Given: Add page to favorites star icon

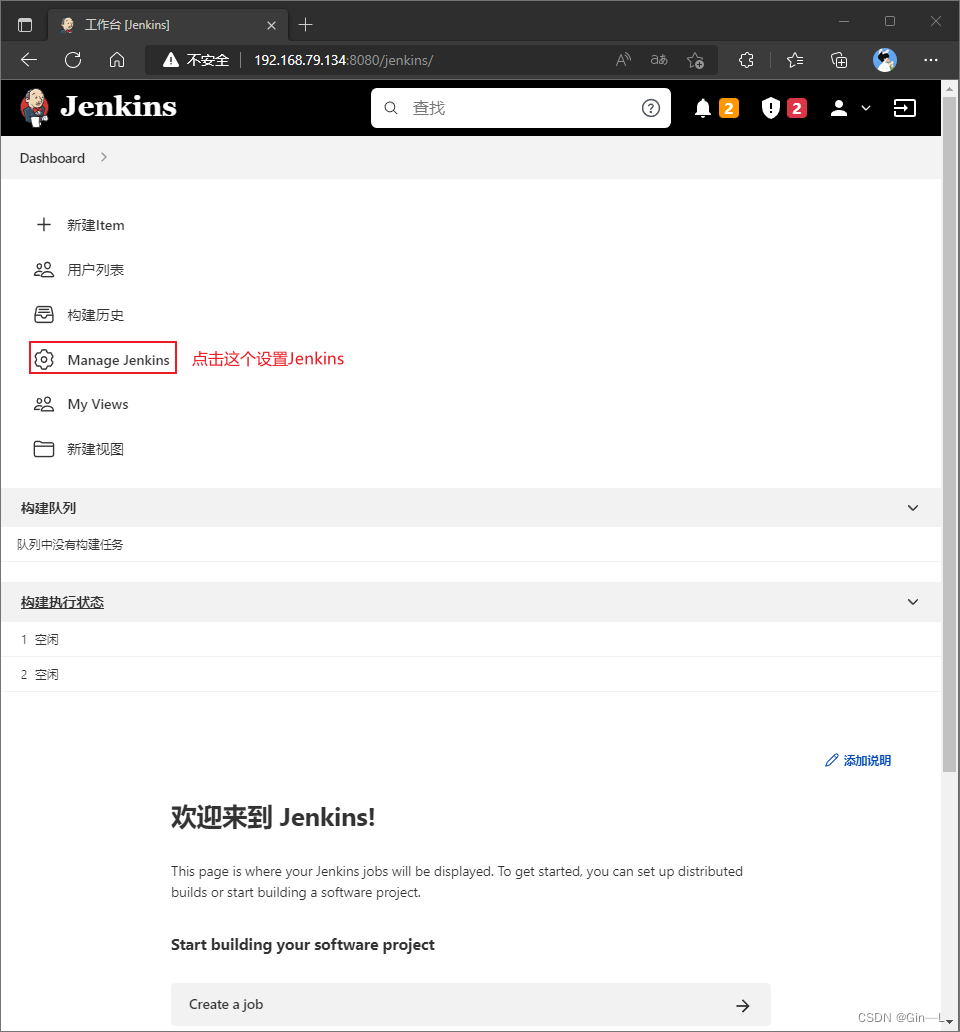Looking at the screenshot, I should pyautogui.click(x=695, y=60).
